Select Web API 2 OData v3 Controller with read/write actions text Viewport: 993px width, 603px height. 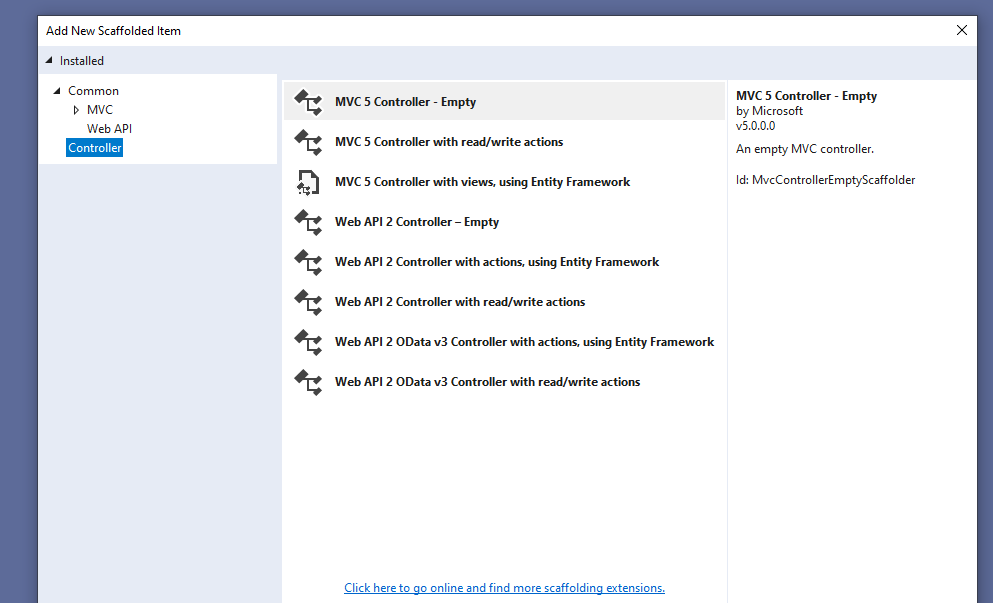(x=488, y=381)
